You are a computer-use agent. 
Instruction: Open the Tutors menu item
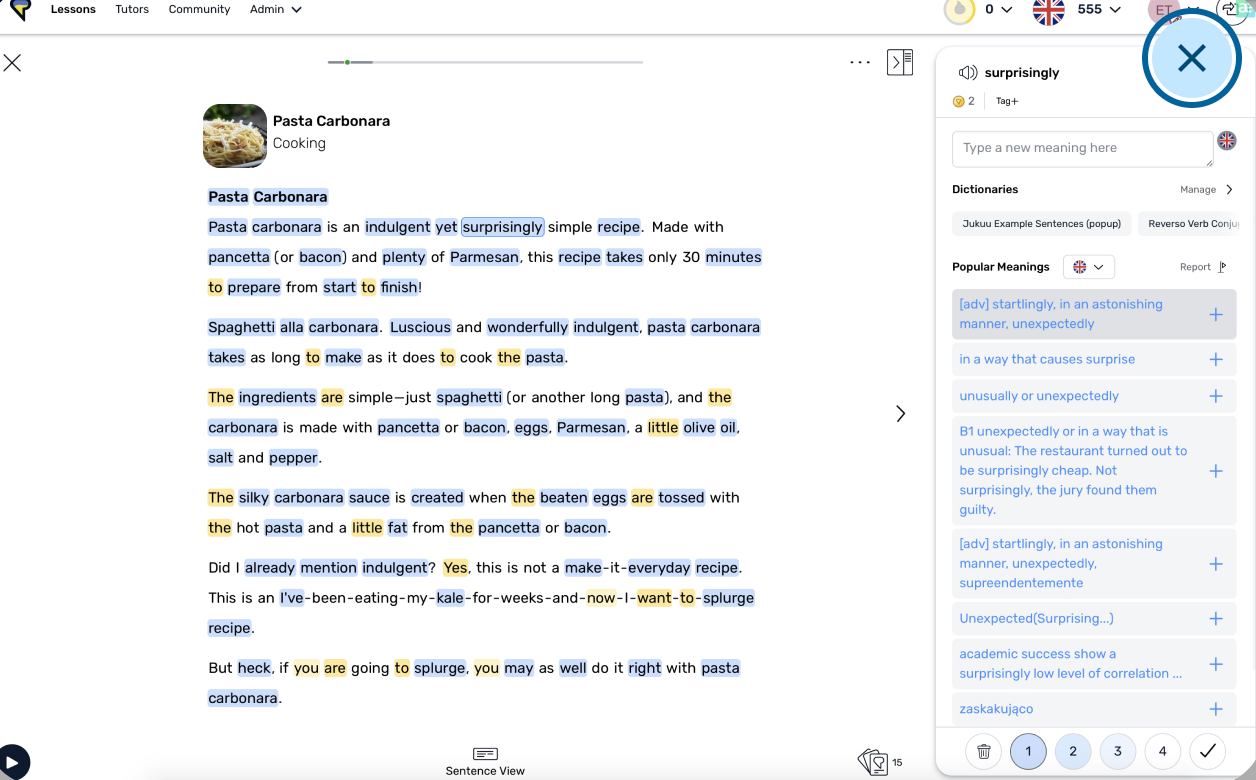click(132, 10)
